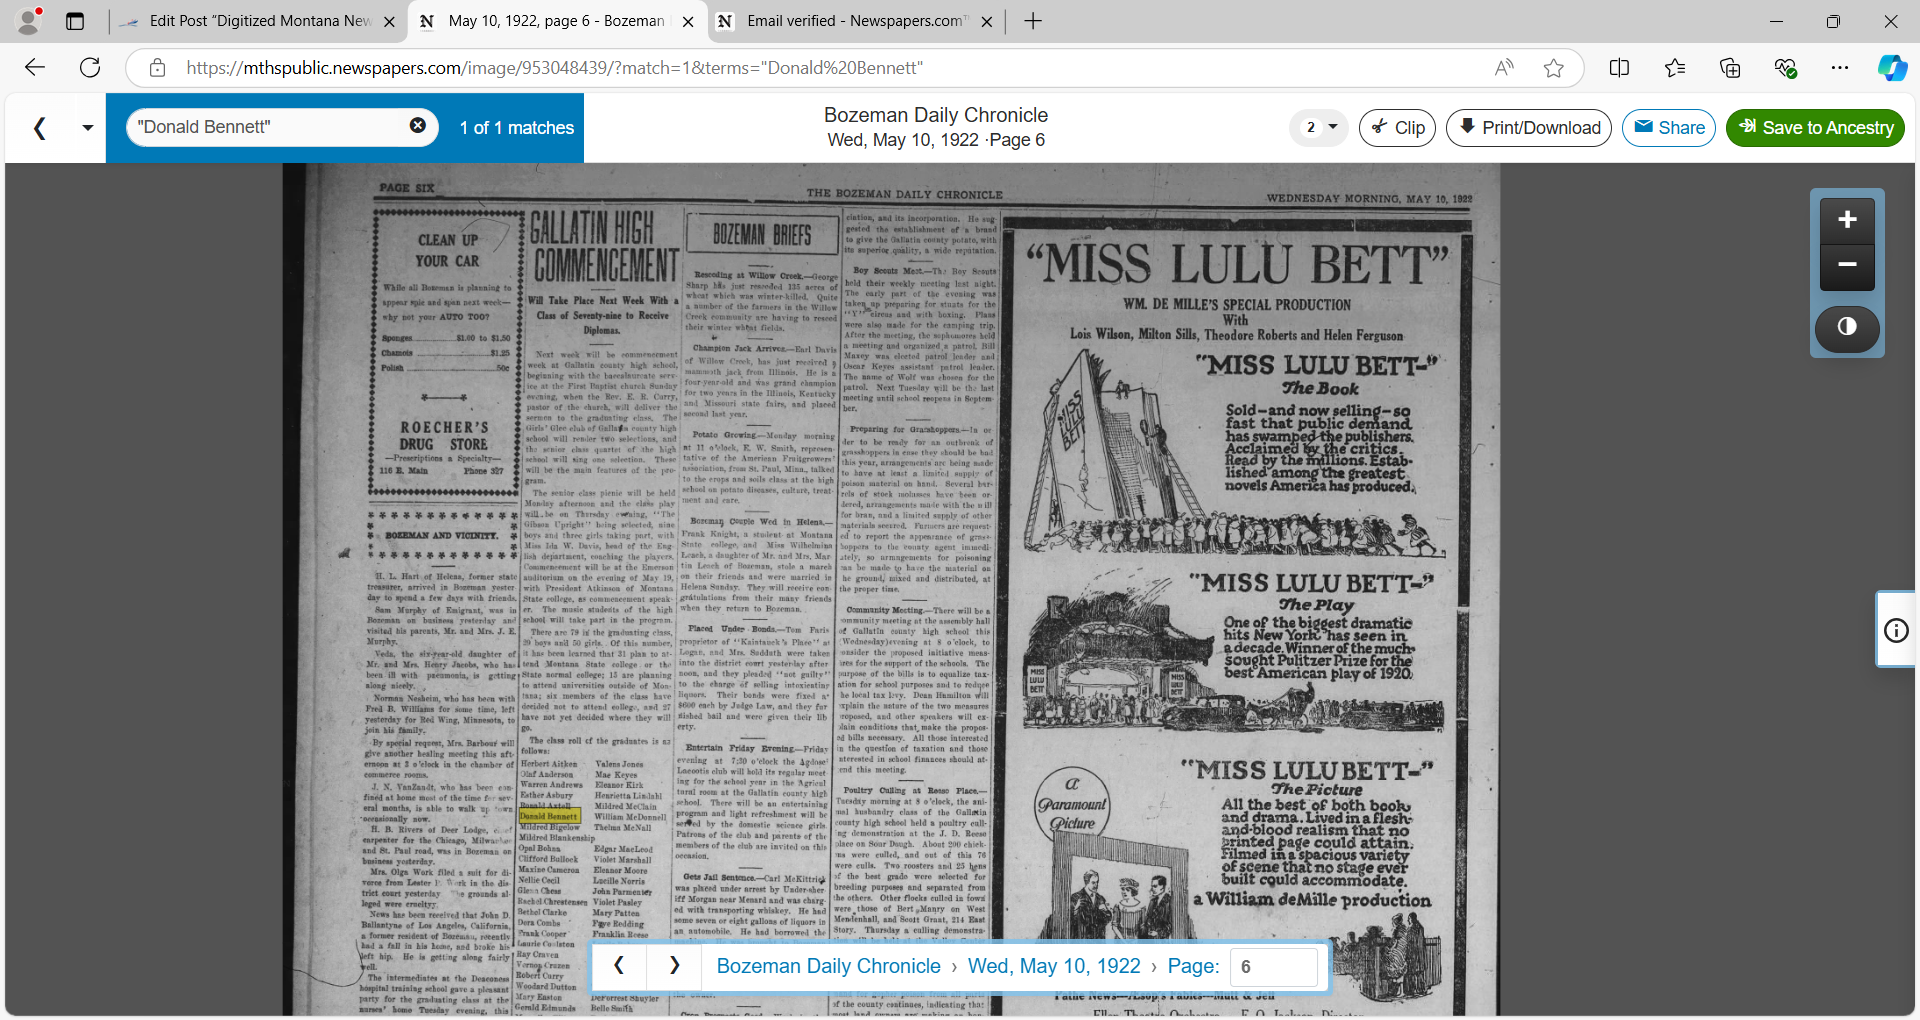Clip a section of the page
1920x1020 pixels.
pyautogui.click(x=1397, y=128)
